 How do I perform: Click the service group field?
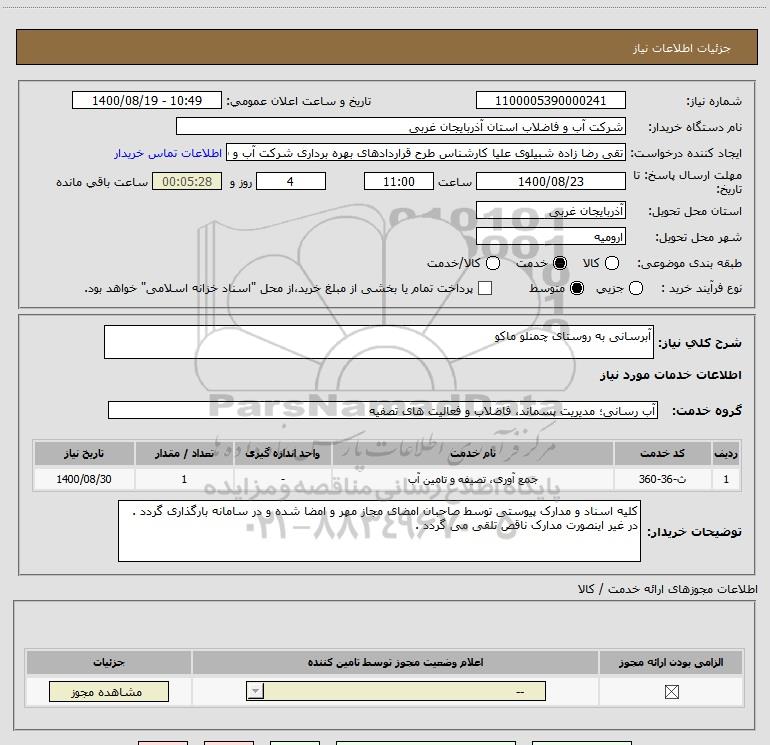pyautogui.click(x=383, y=410)
